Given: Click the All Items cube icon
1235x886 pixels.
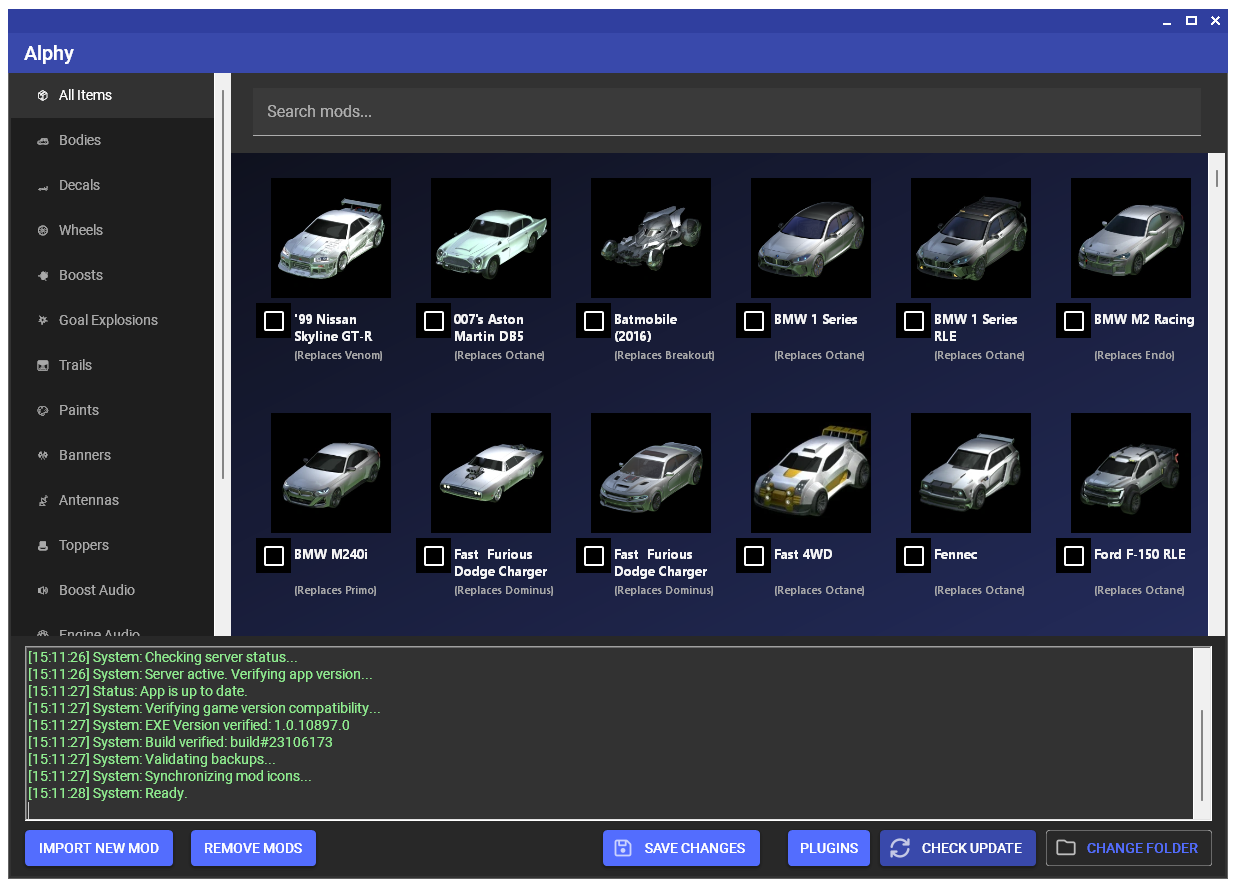Looking at the screenshot, I should (x=43, y=96).
